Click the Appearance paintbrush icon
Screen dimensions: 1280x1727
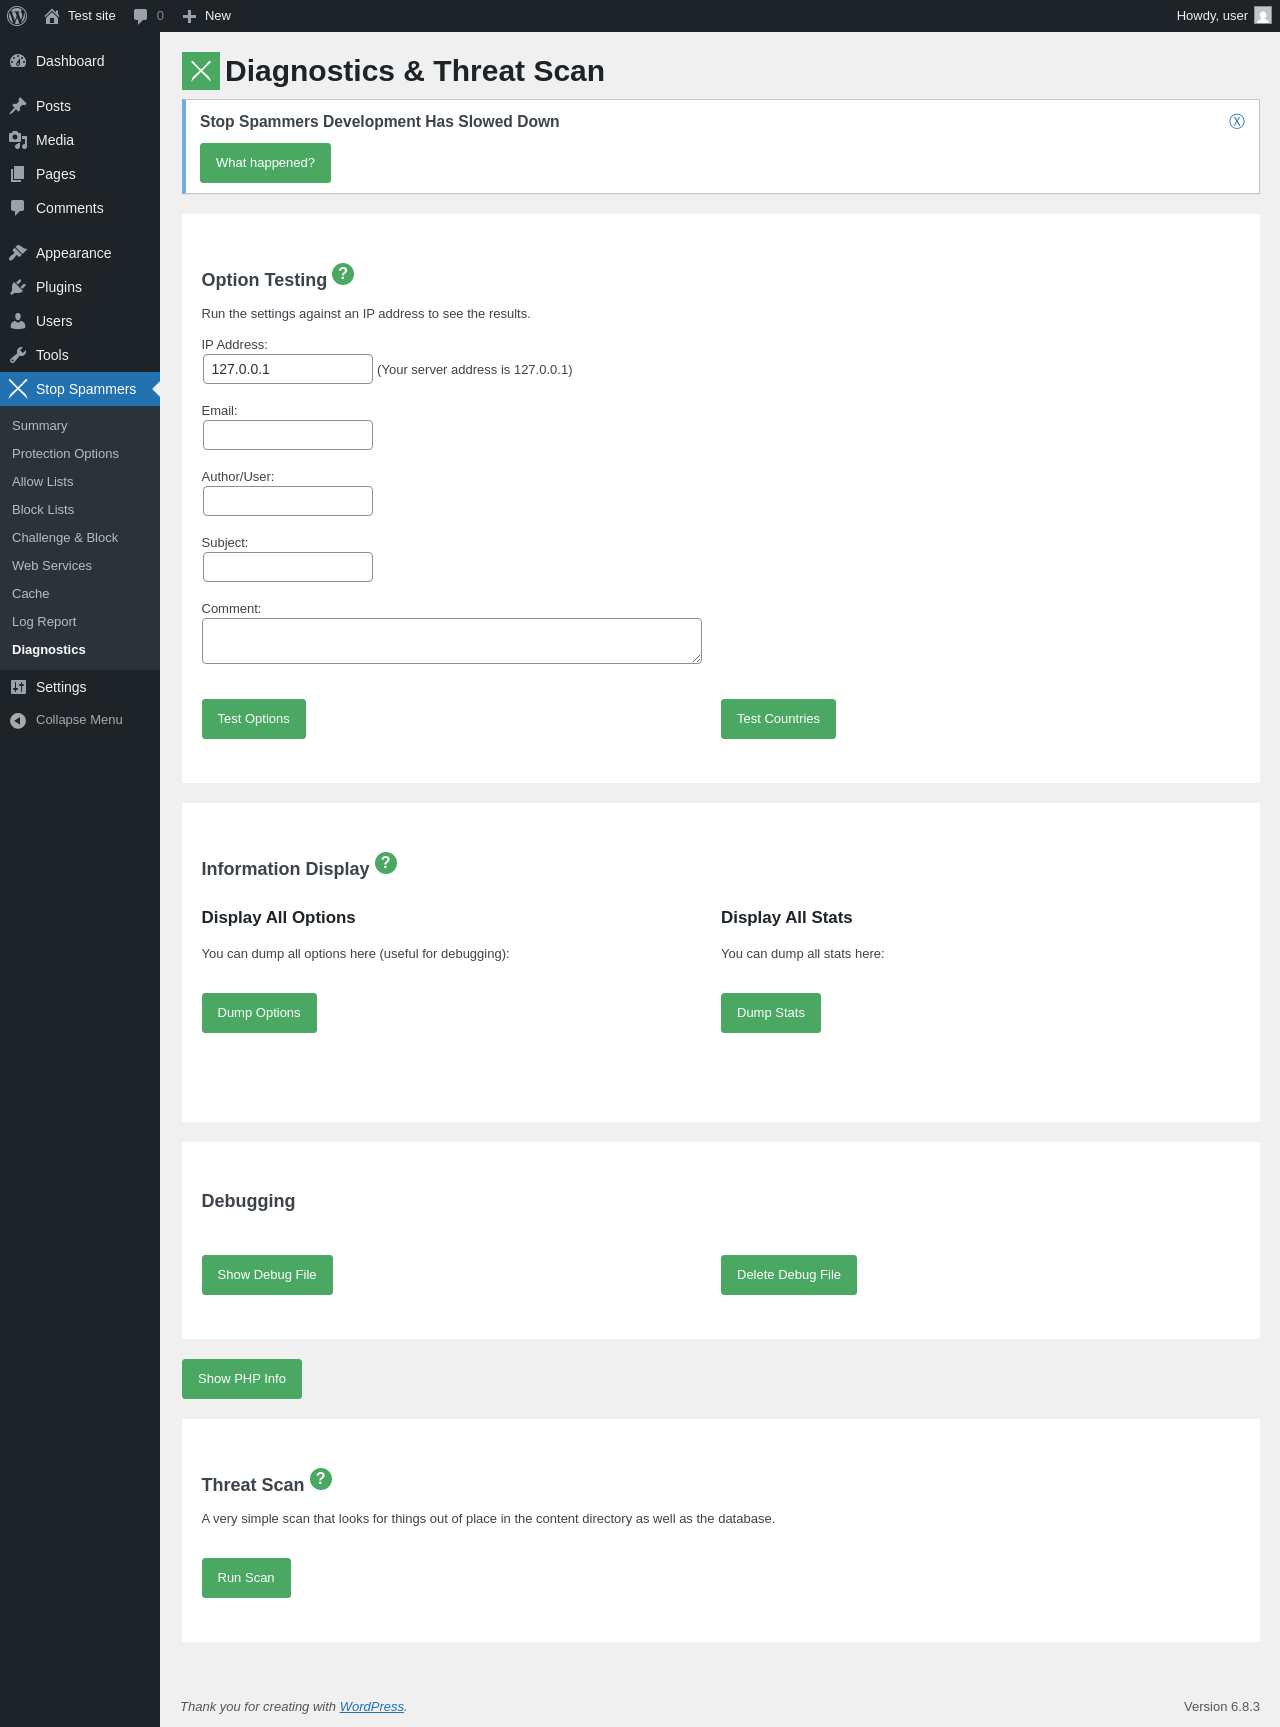pyautogui.click(x=18, y=253)
